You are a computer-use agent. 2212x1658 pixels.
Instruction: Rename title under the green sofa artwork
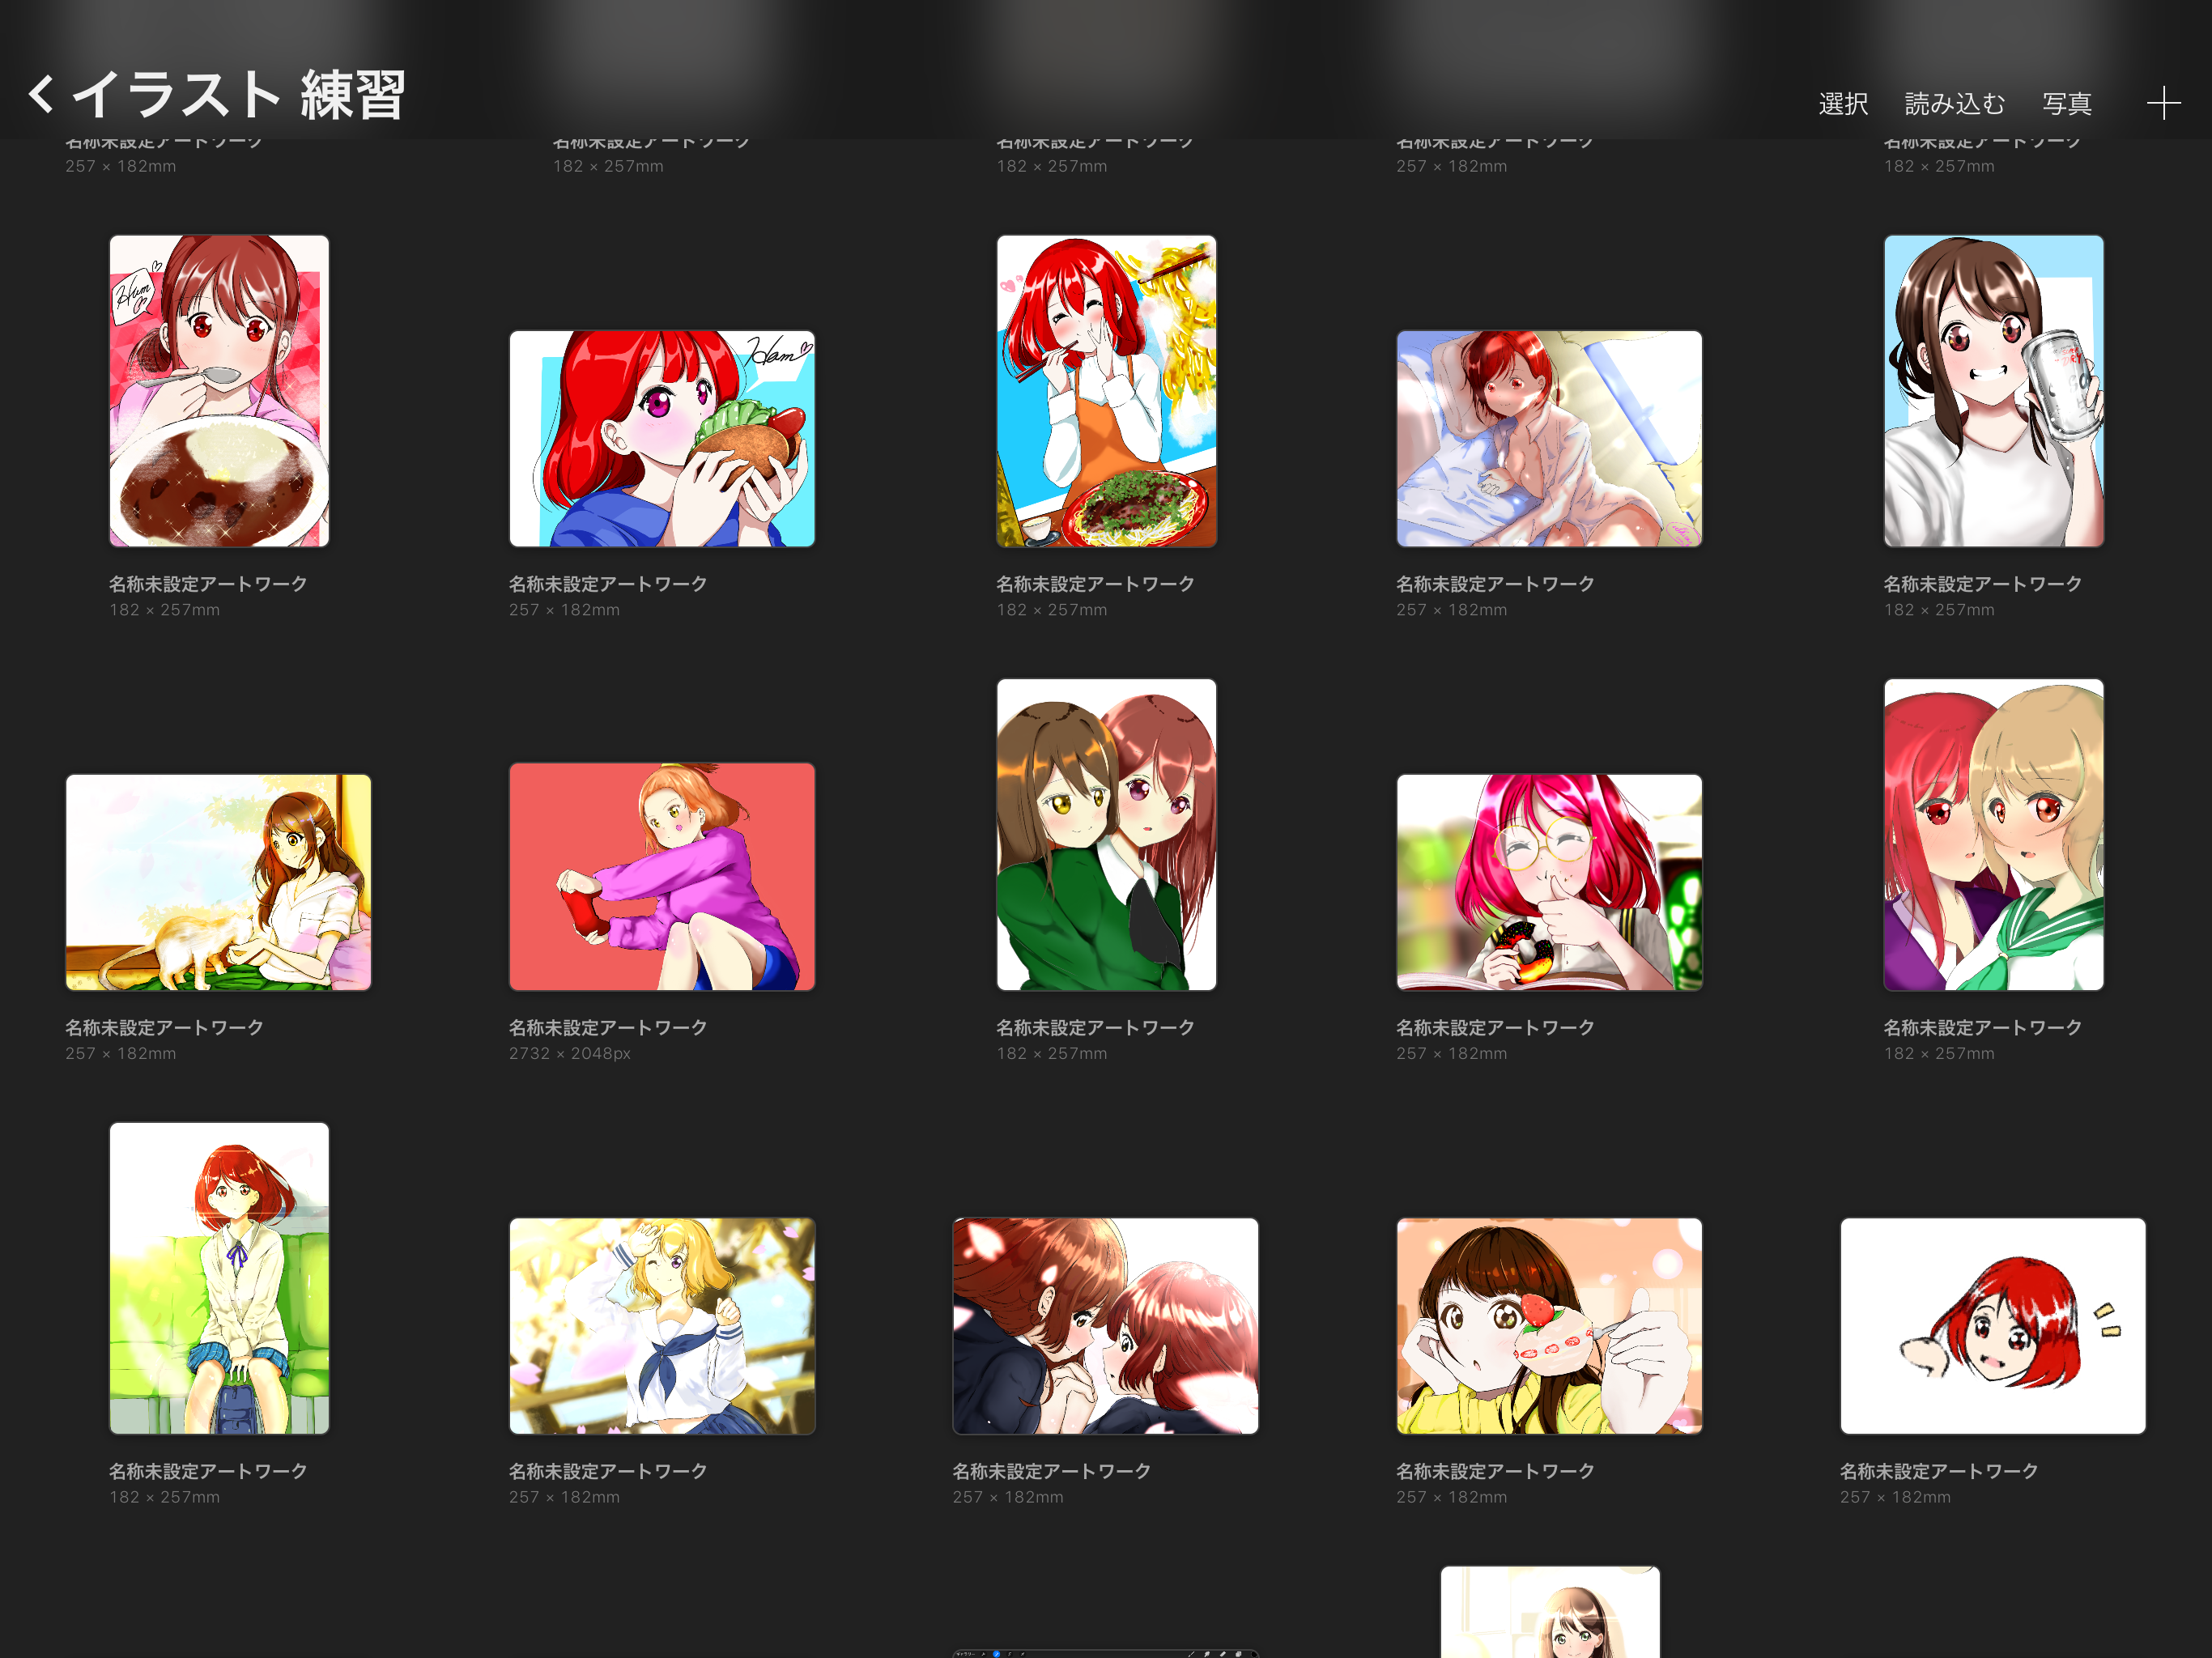pos(208,1471)
